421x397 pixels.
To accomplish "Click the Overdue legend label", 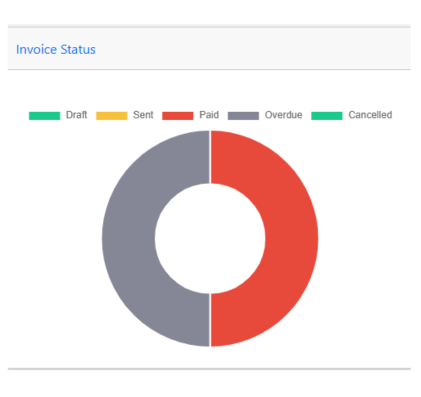I will pyautogui.click(x=283, y=115).
